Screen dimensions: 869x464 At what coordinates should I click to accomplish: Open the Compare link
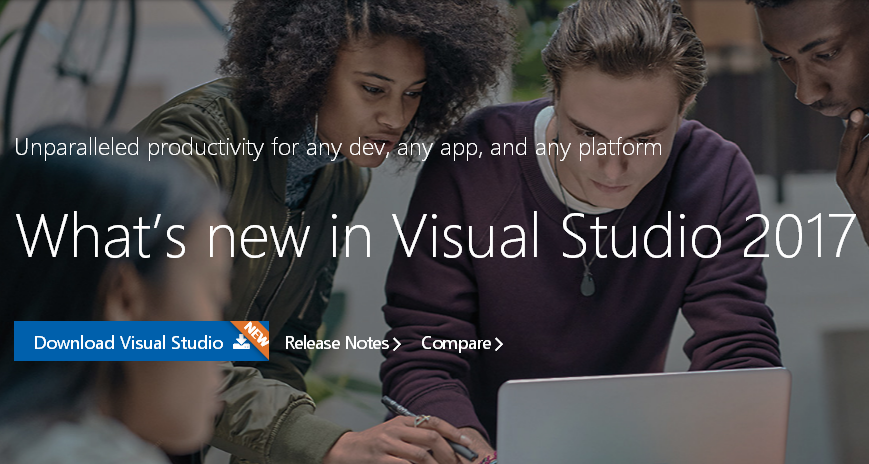coord(456,343)
